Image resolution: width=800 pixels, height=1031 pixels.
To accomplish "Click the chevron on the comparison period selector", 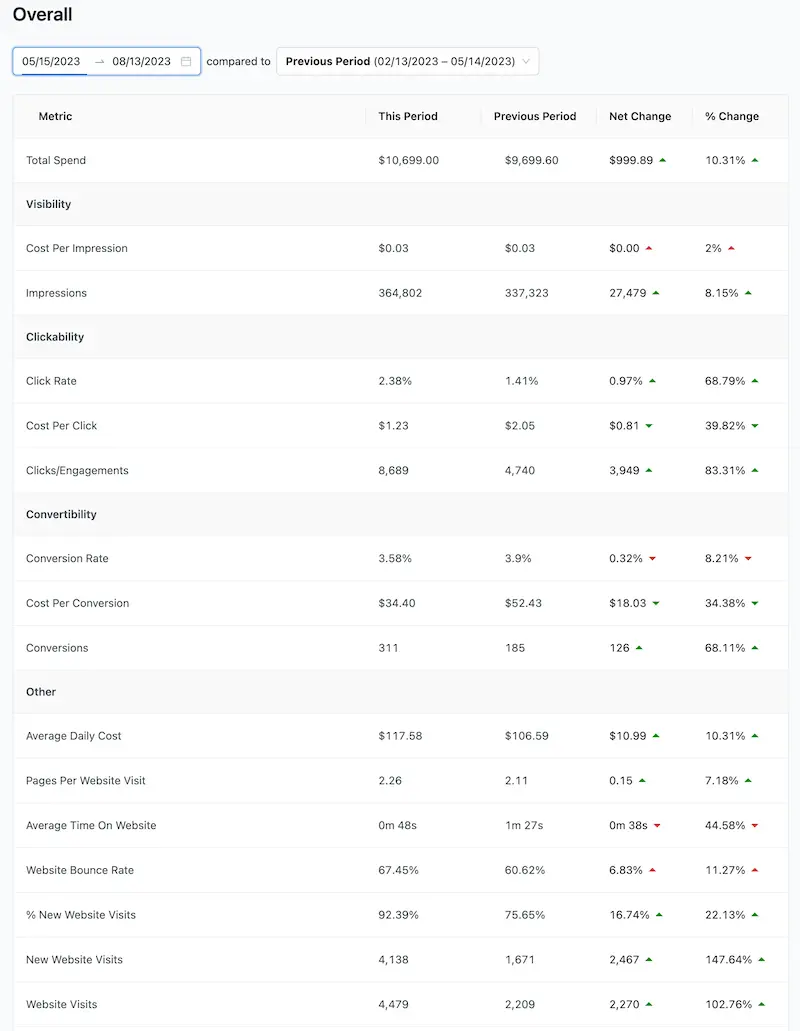I will pyautogui.click(x=526, y=61).
